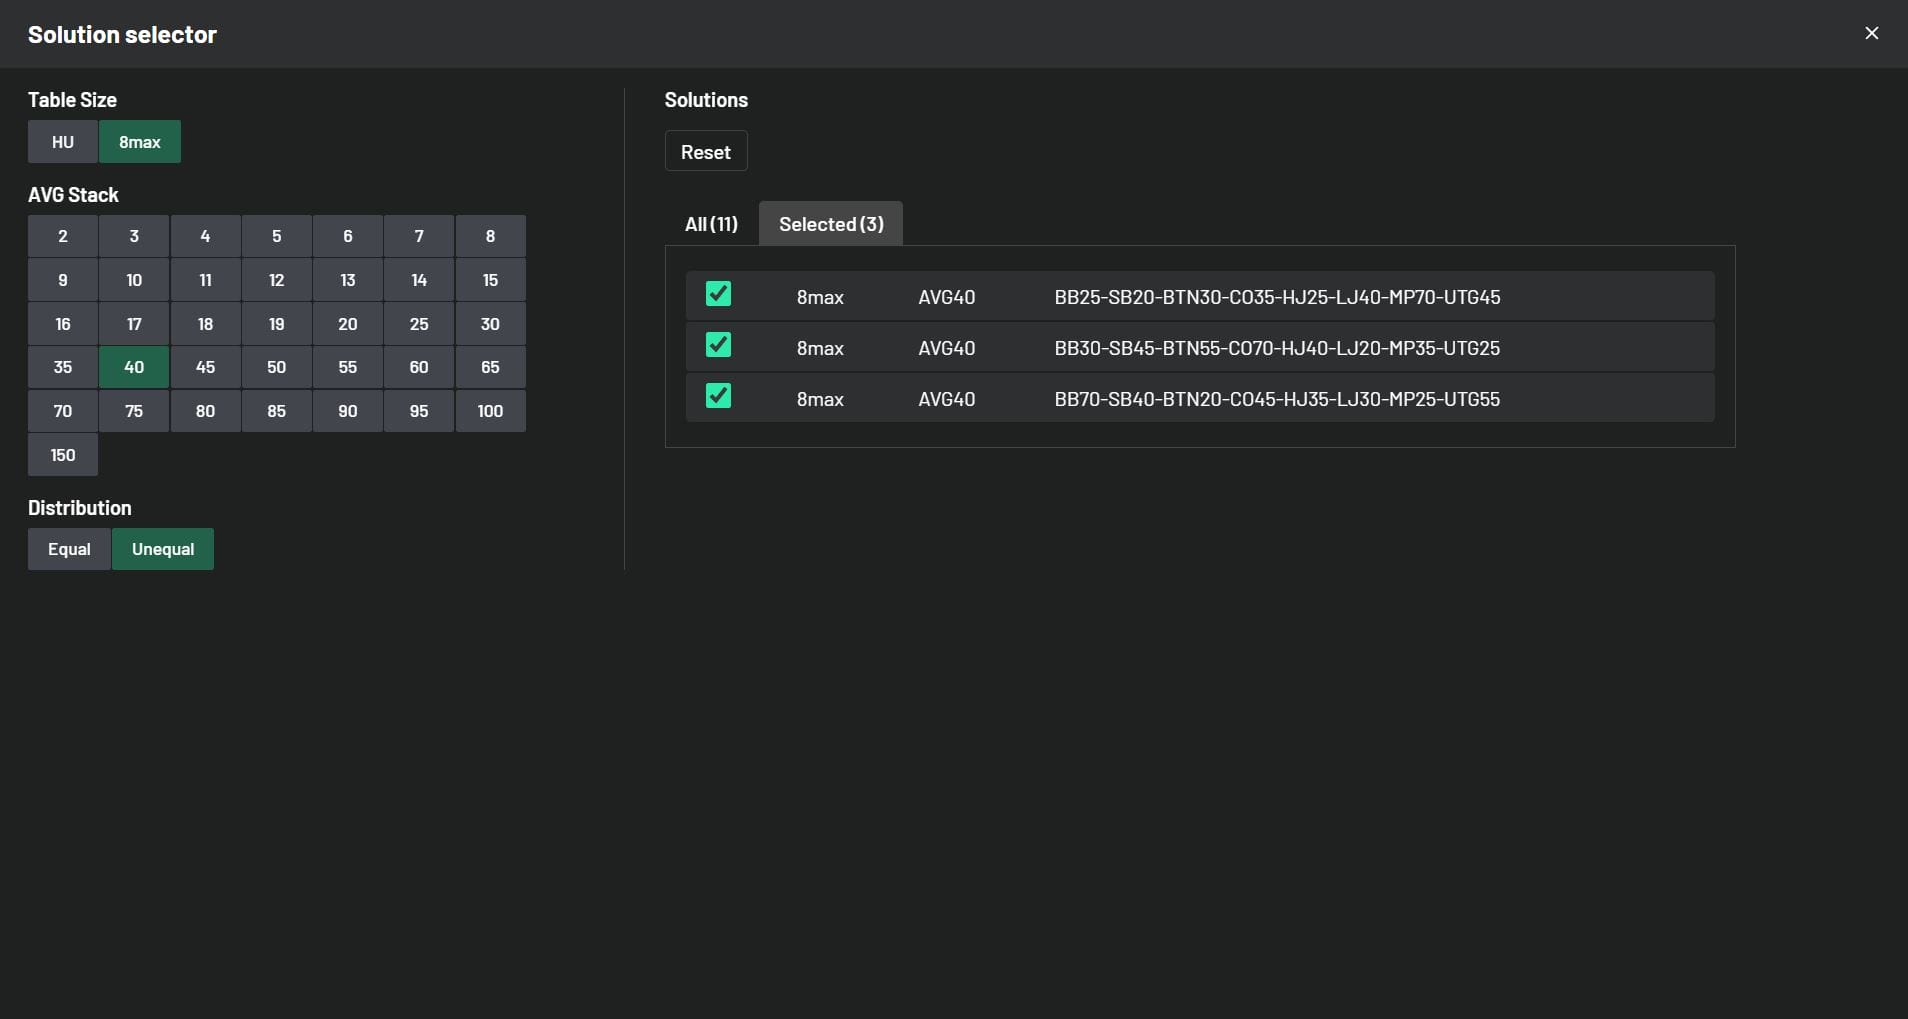Uncheck the BB30-SB45-BTN55 solution checkbox
The height and width of the screenshot is (1019, 1908).
(x=718, y=345)
